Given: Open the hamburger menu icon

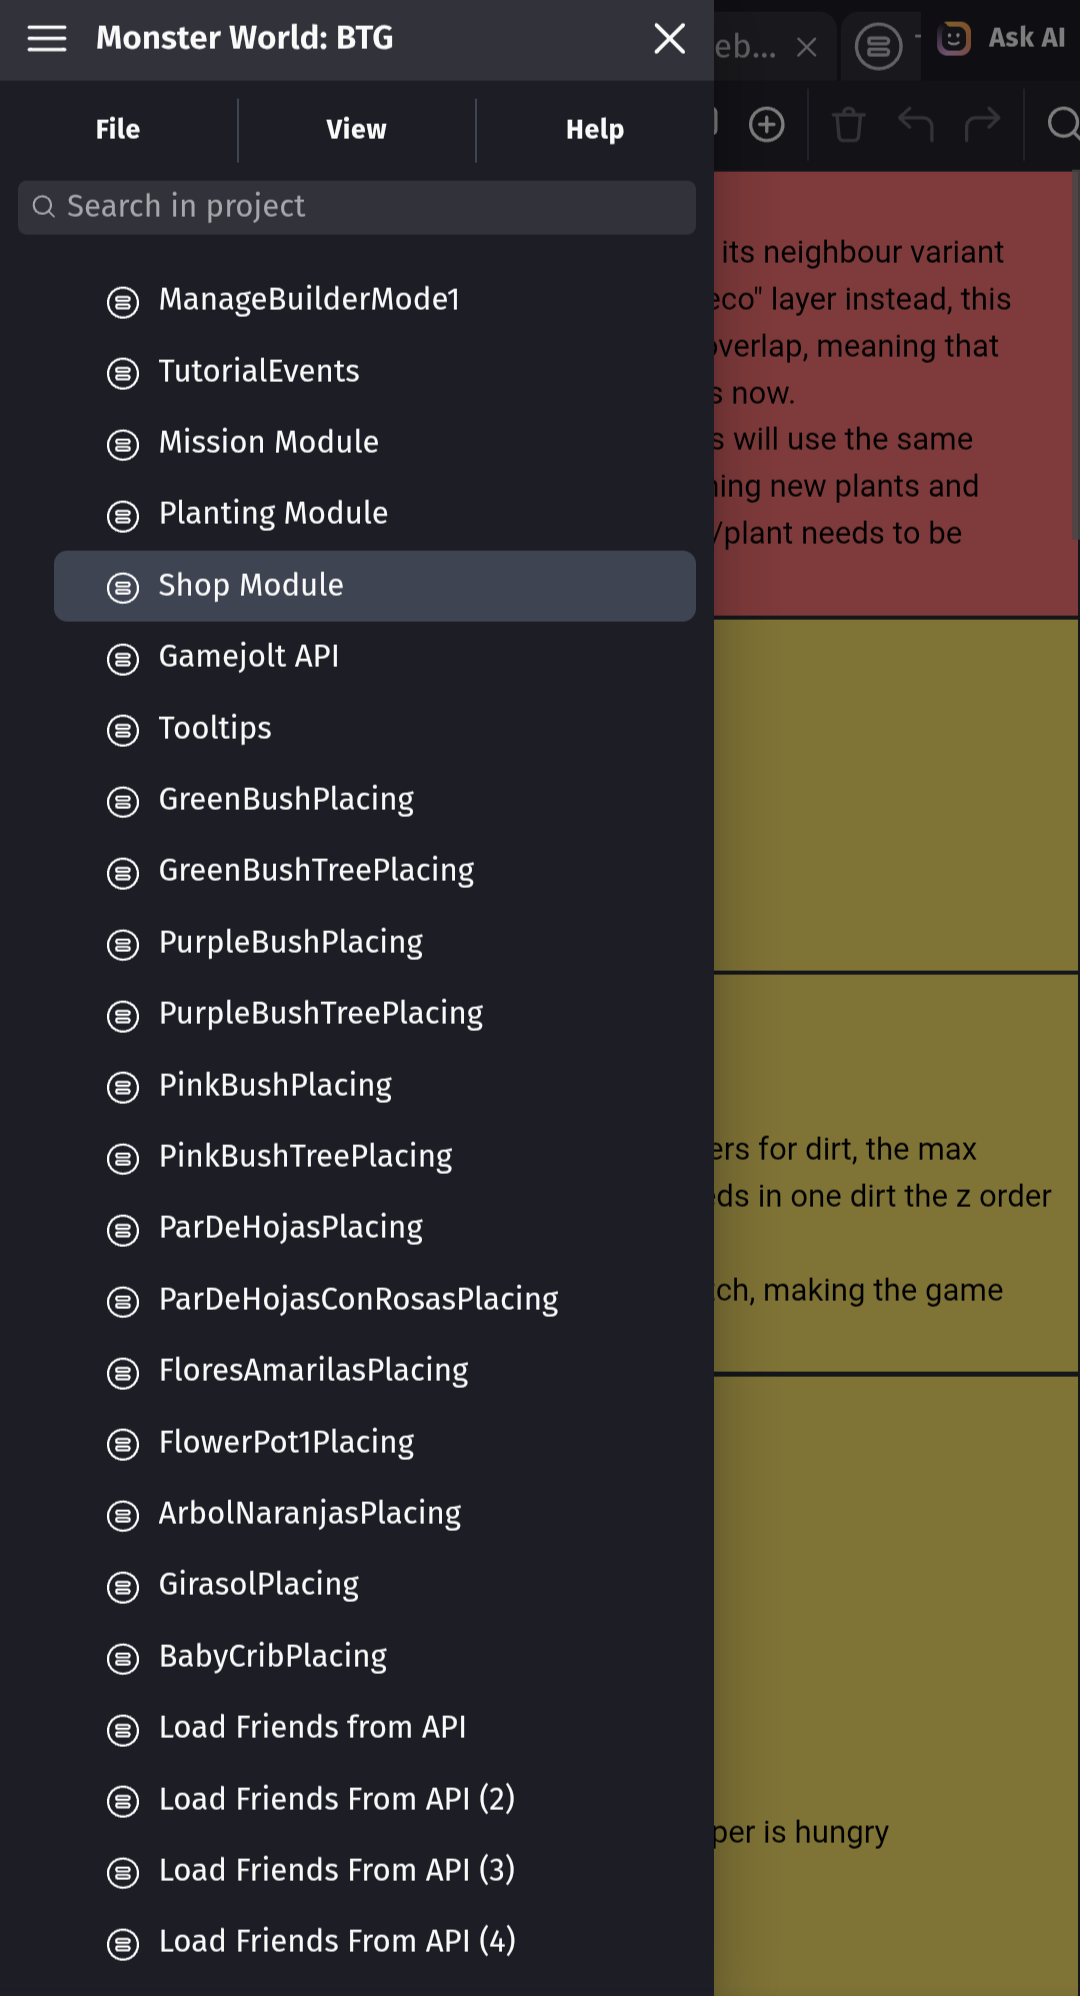Looking at the screenshot, I should click(x=47, y=38).
